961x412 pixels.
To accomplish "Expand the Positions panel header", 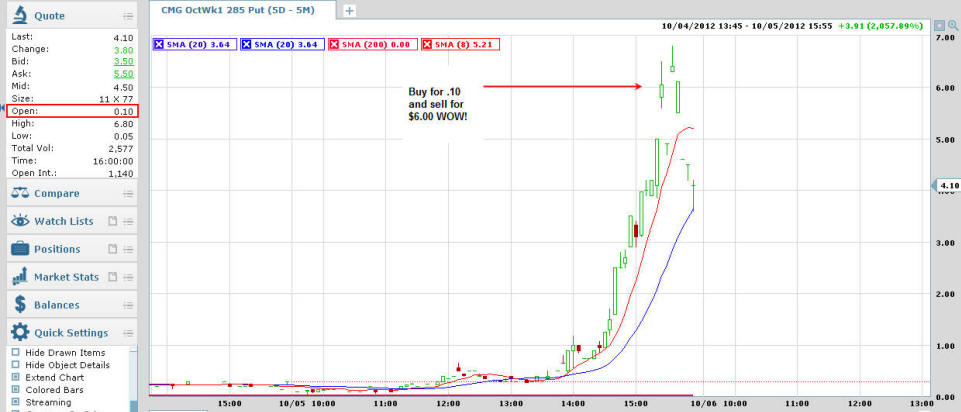I will pyautogui.click(x=72, y=249).
